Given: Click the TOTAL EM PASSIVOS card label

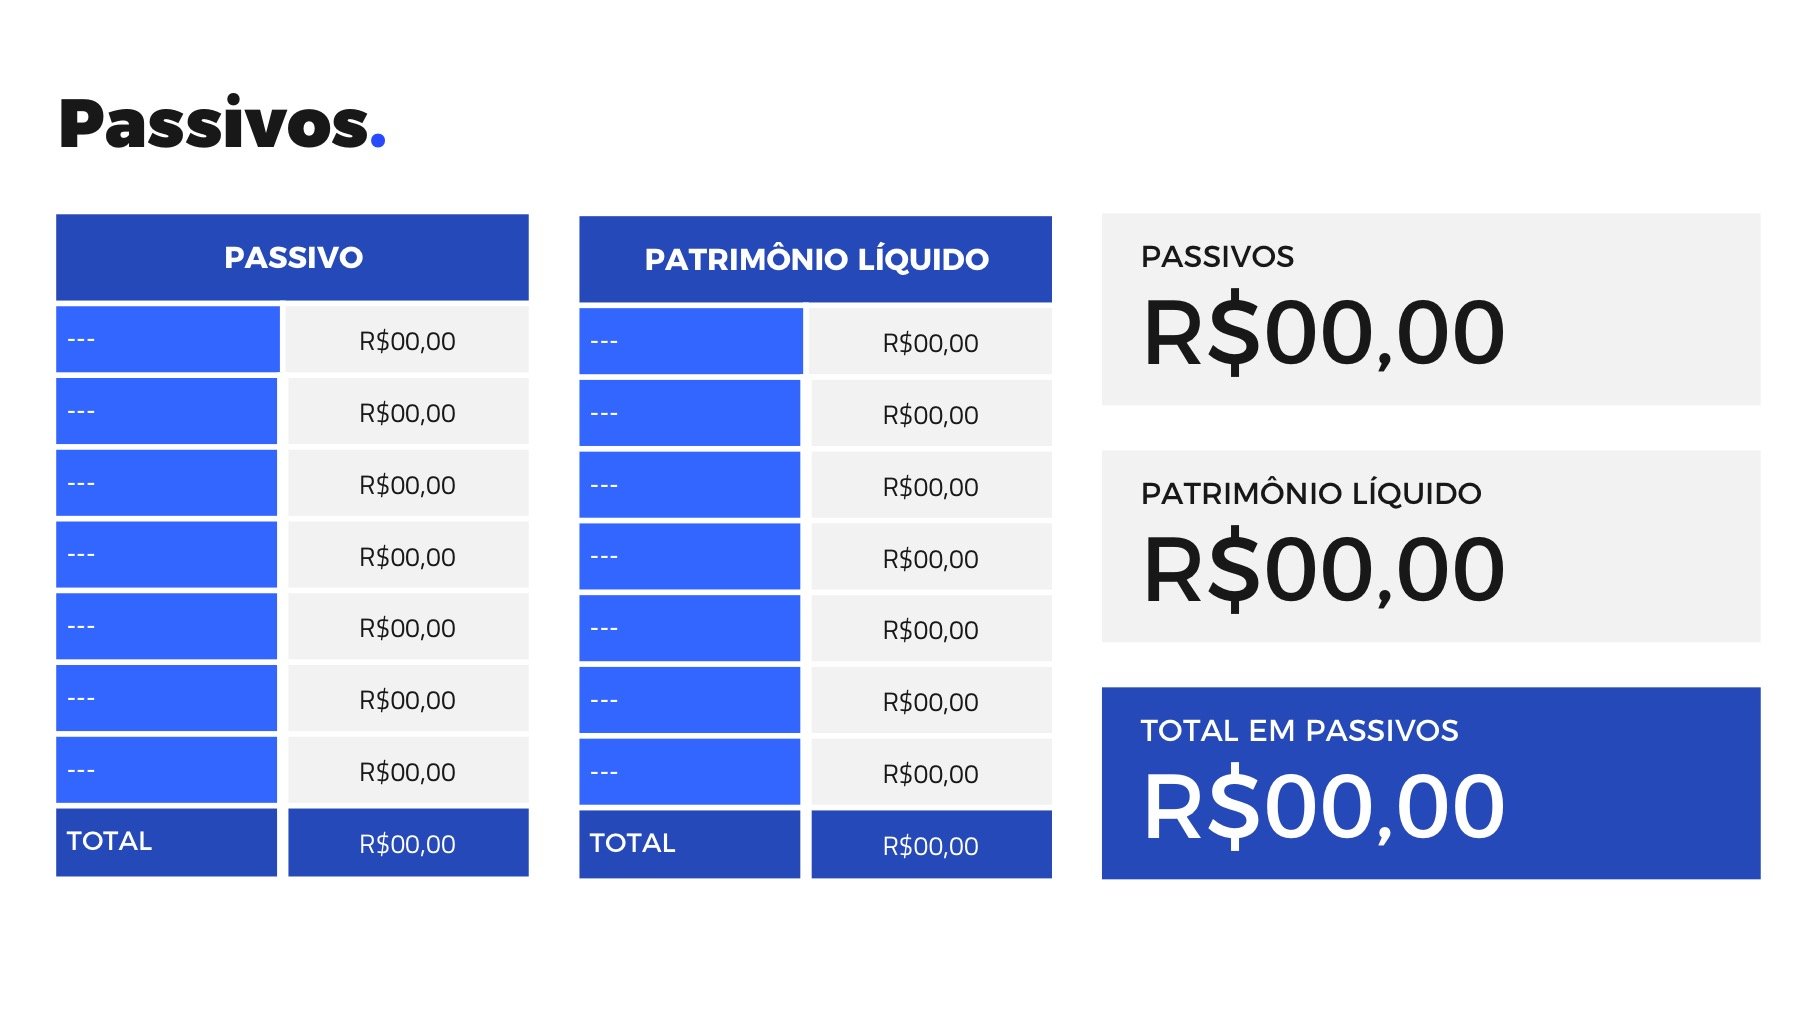Looking at the screenshot, I should [1299, 730].
